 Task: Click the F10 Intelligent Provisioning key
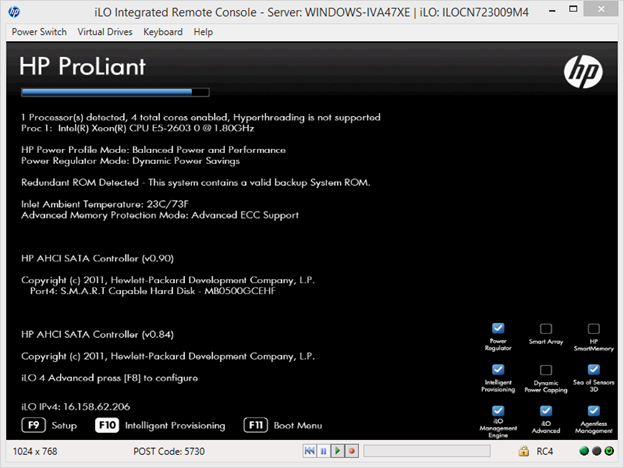click(x=107, y=425)
